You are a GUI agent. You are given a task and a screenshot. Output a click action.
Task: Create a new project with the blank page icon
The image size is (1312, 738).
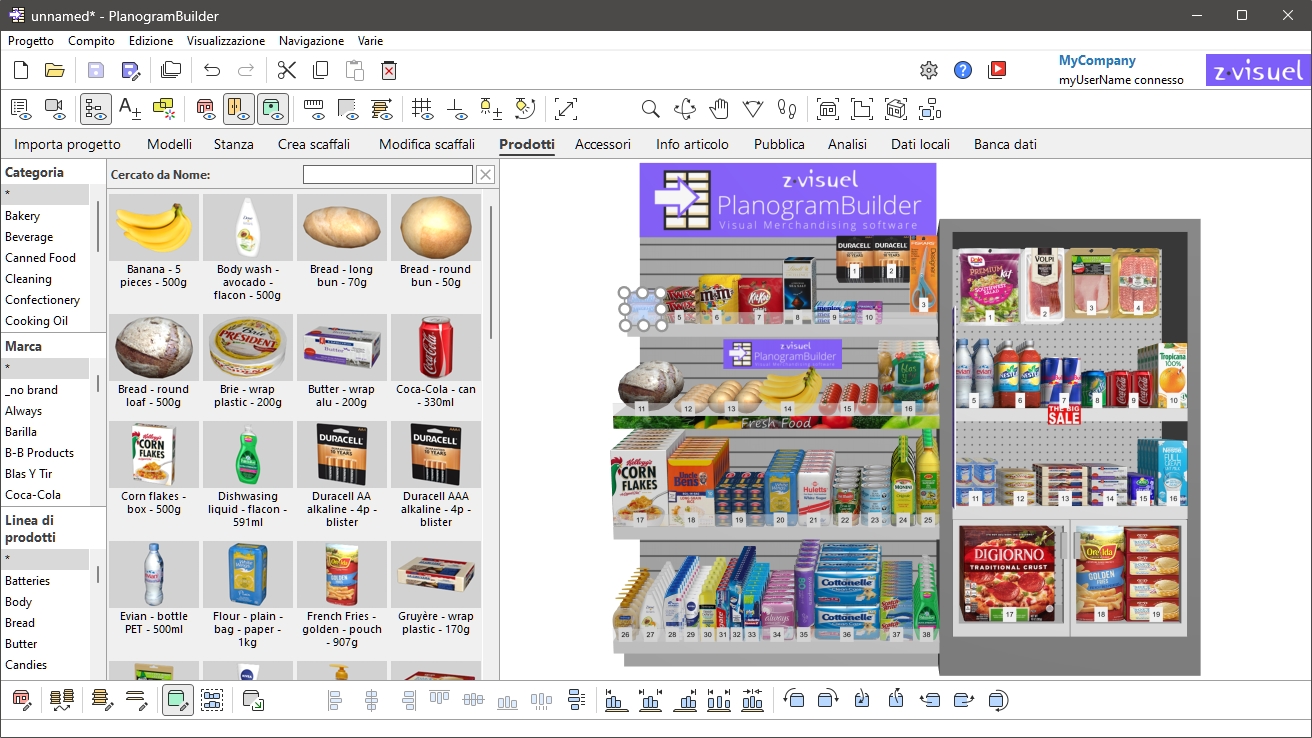21,70
